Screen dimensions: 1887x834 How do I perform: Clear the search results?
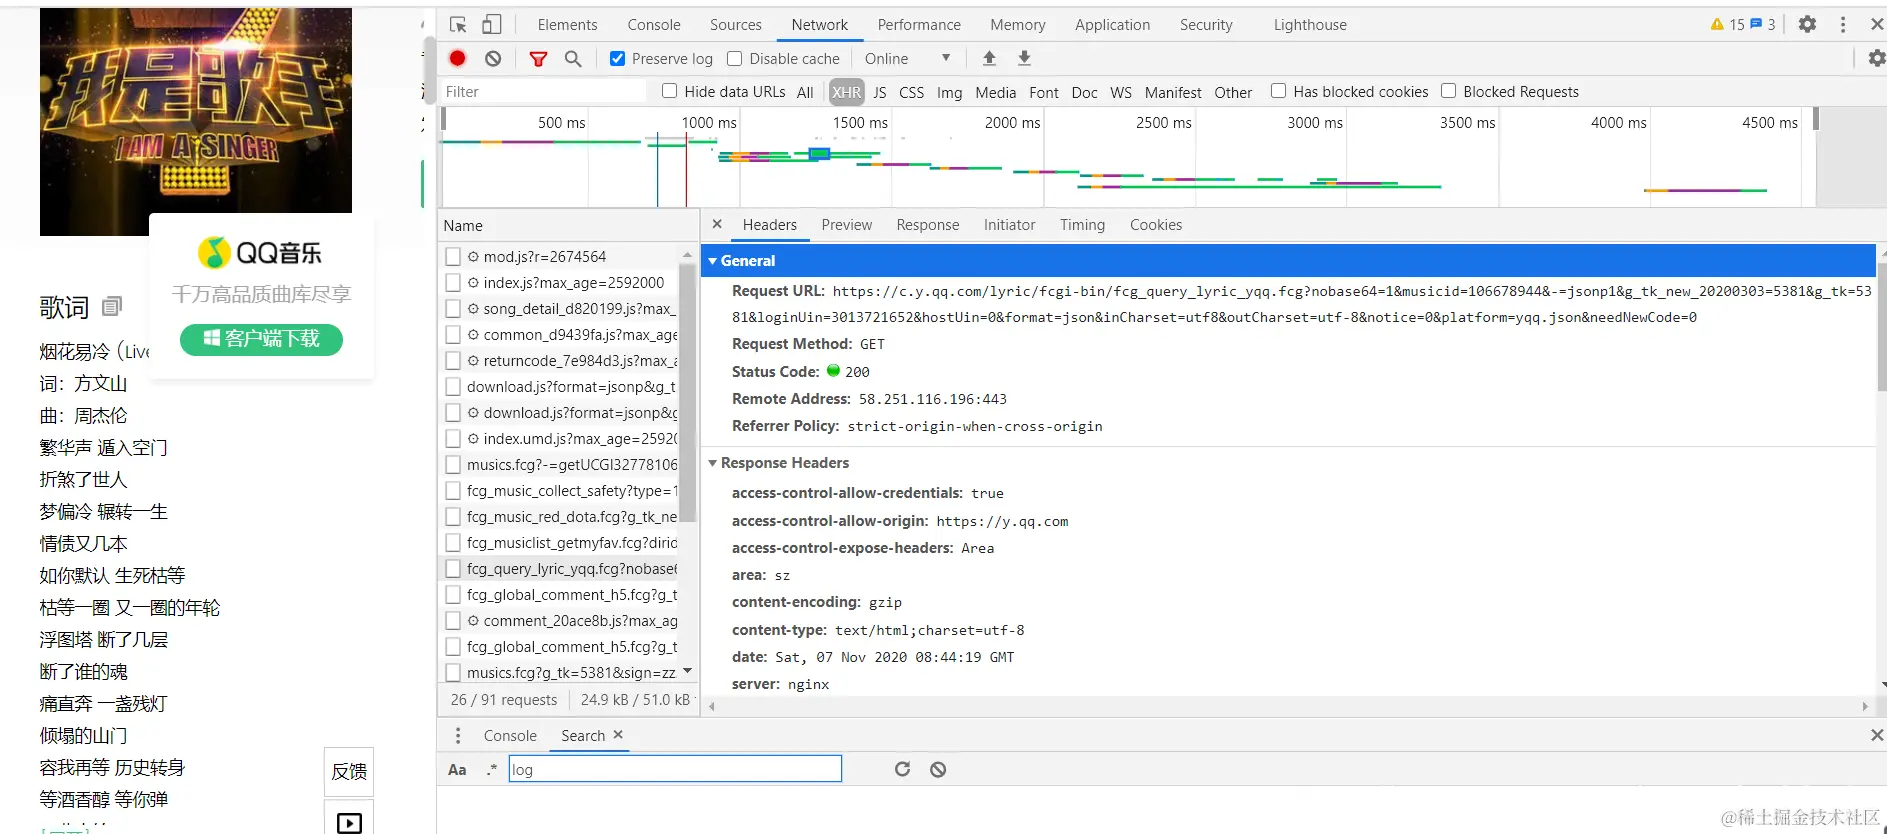click(938, 769)
